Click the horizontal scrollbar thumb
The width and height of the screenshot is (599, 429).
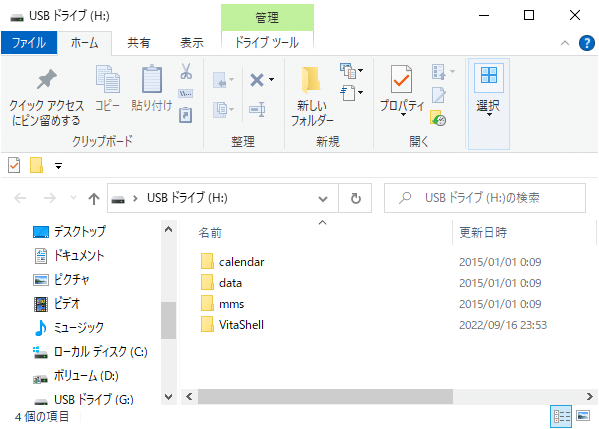point(325,397)
